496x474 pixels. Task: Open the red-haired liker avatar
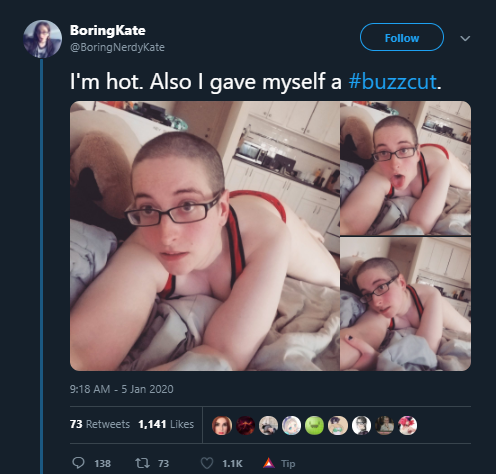(x=222, y=425)
